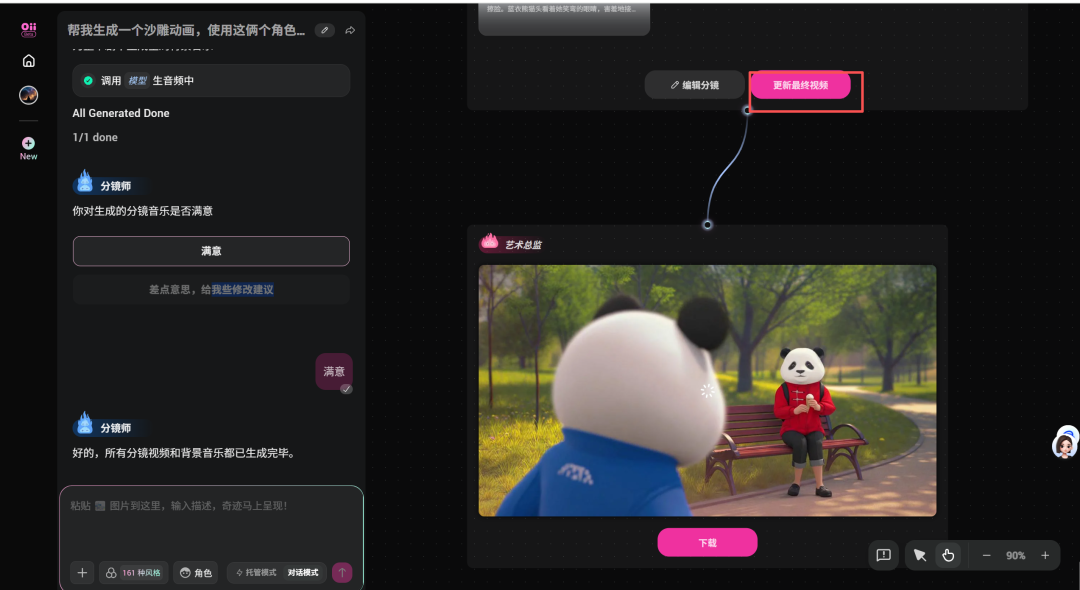Select the pointer cursor tool
The height and width of the screenshot is (590, 1080).
920,556
